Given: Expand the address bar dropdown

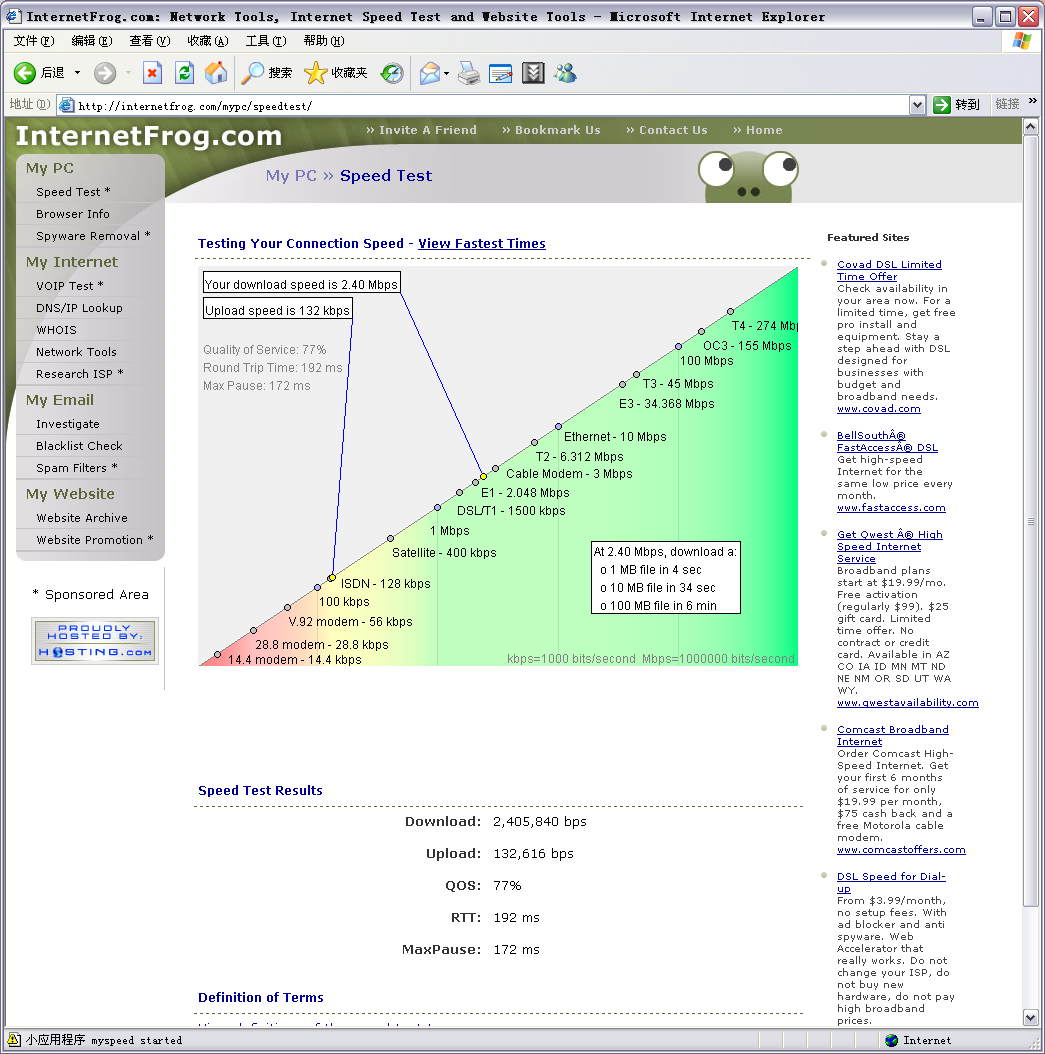Looking at the screenshot, I should pyautogui.click(x=917, y=105).
